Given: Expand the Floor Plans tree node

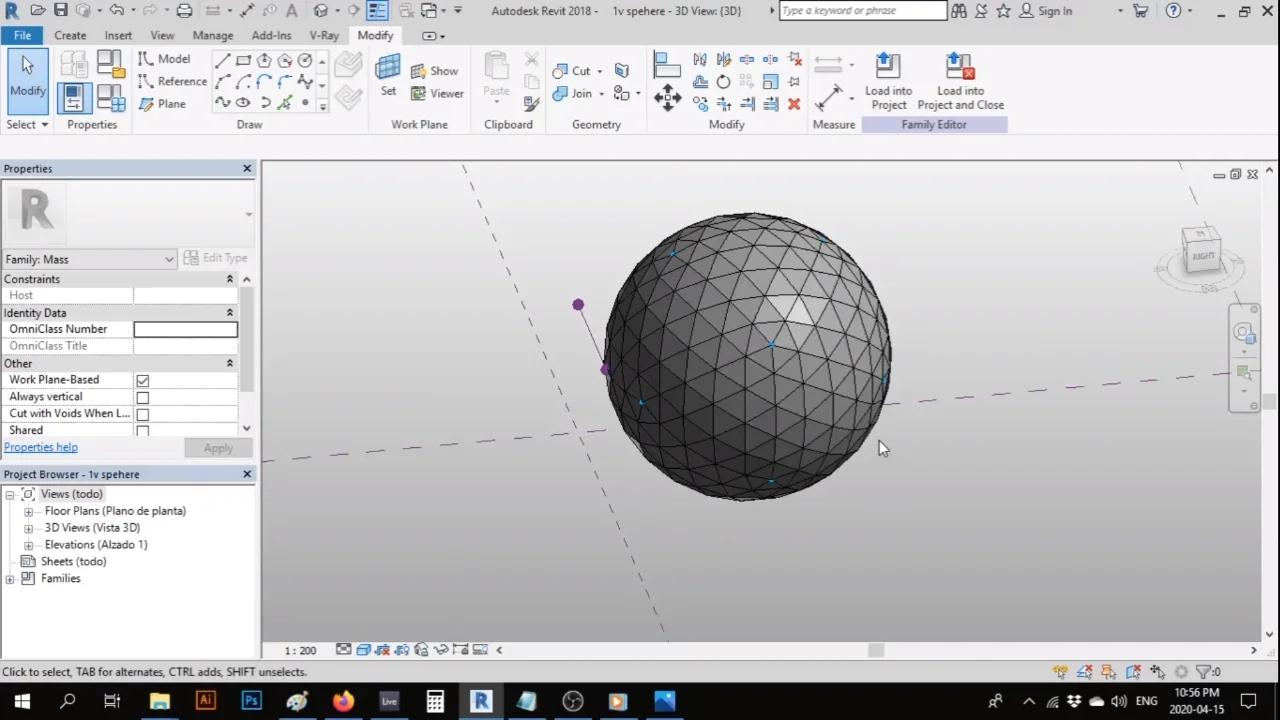Looking at the screenshot, I should coord(28,511).
